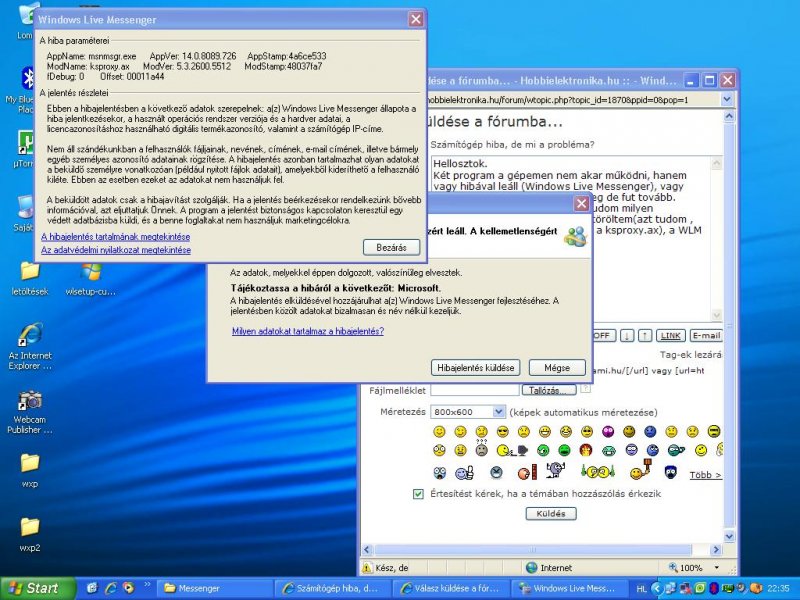Select Az Internet Explorer desktop shortcut

[30, 346]
